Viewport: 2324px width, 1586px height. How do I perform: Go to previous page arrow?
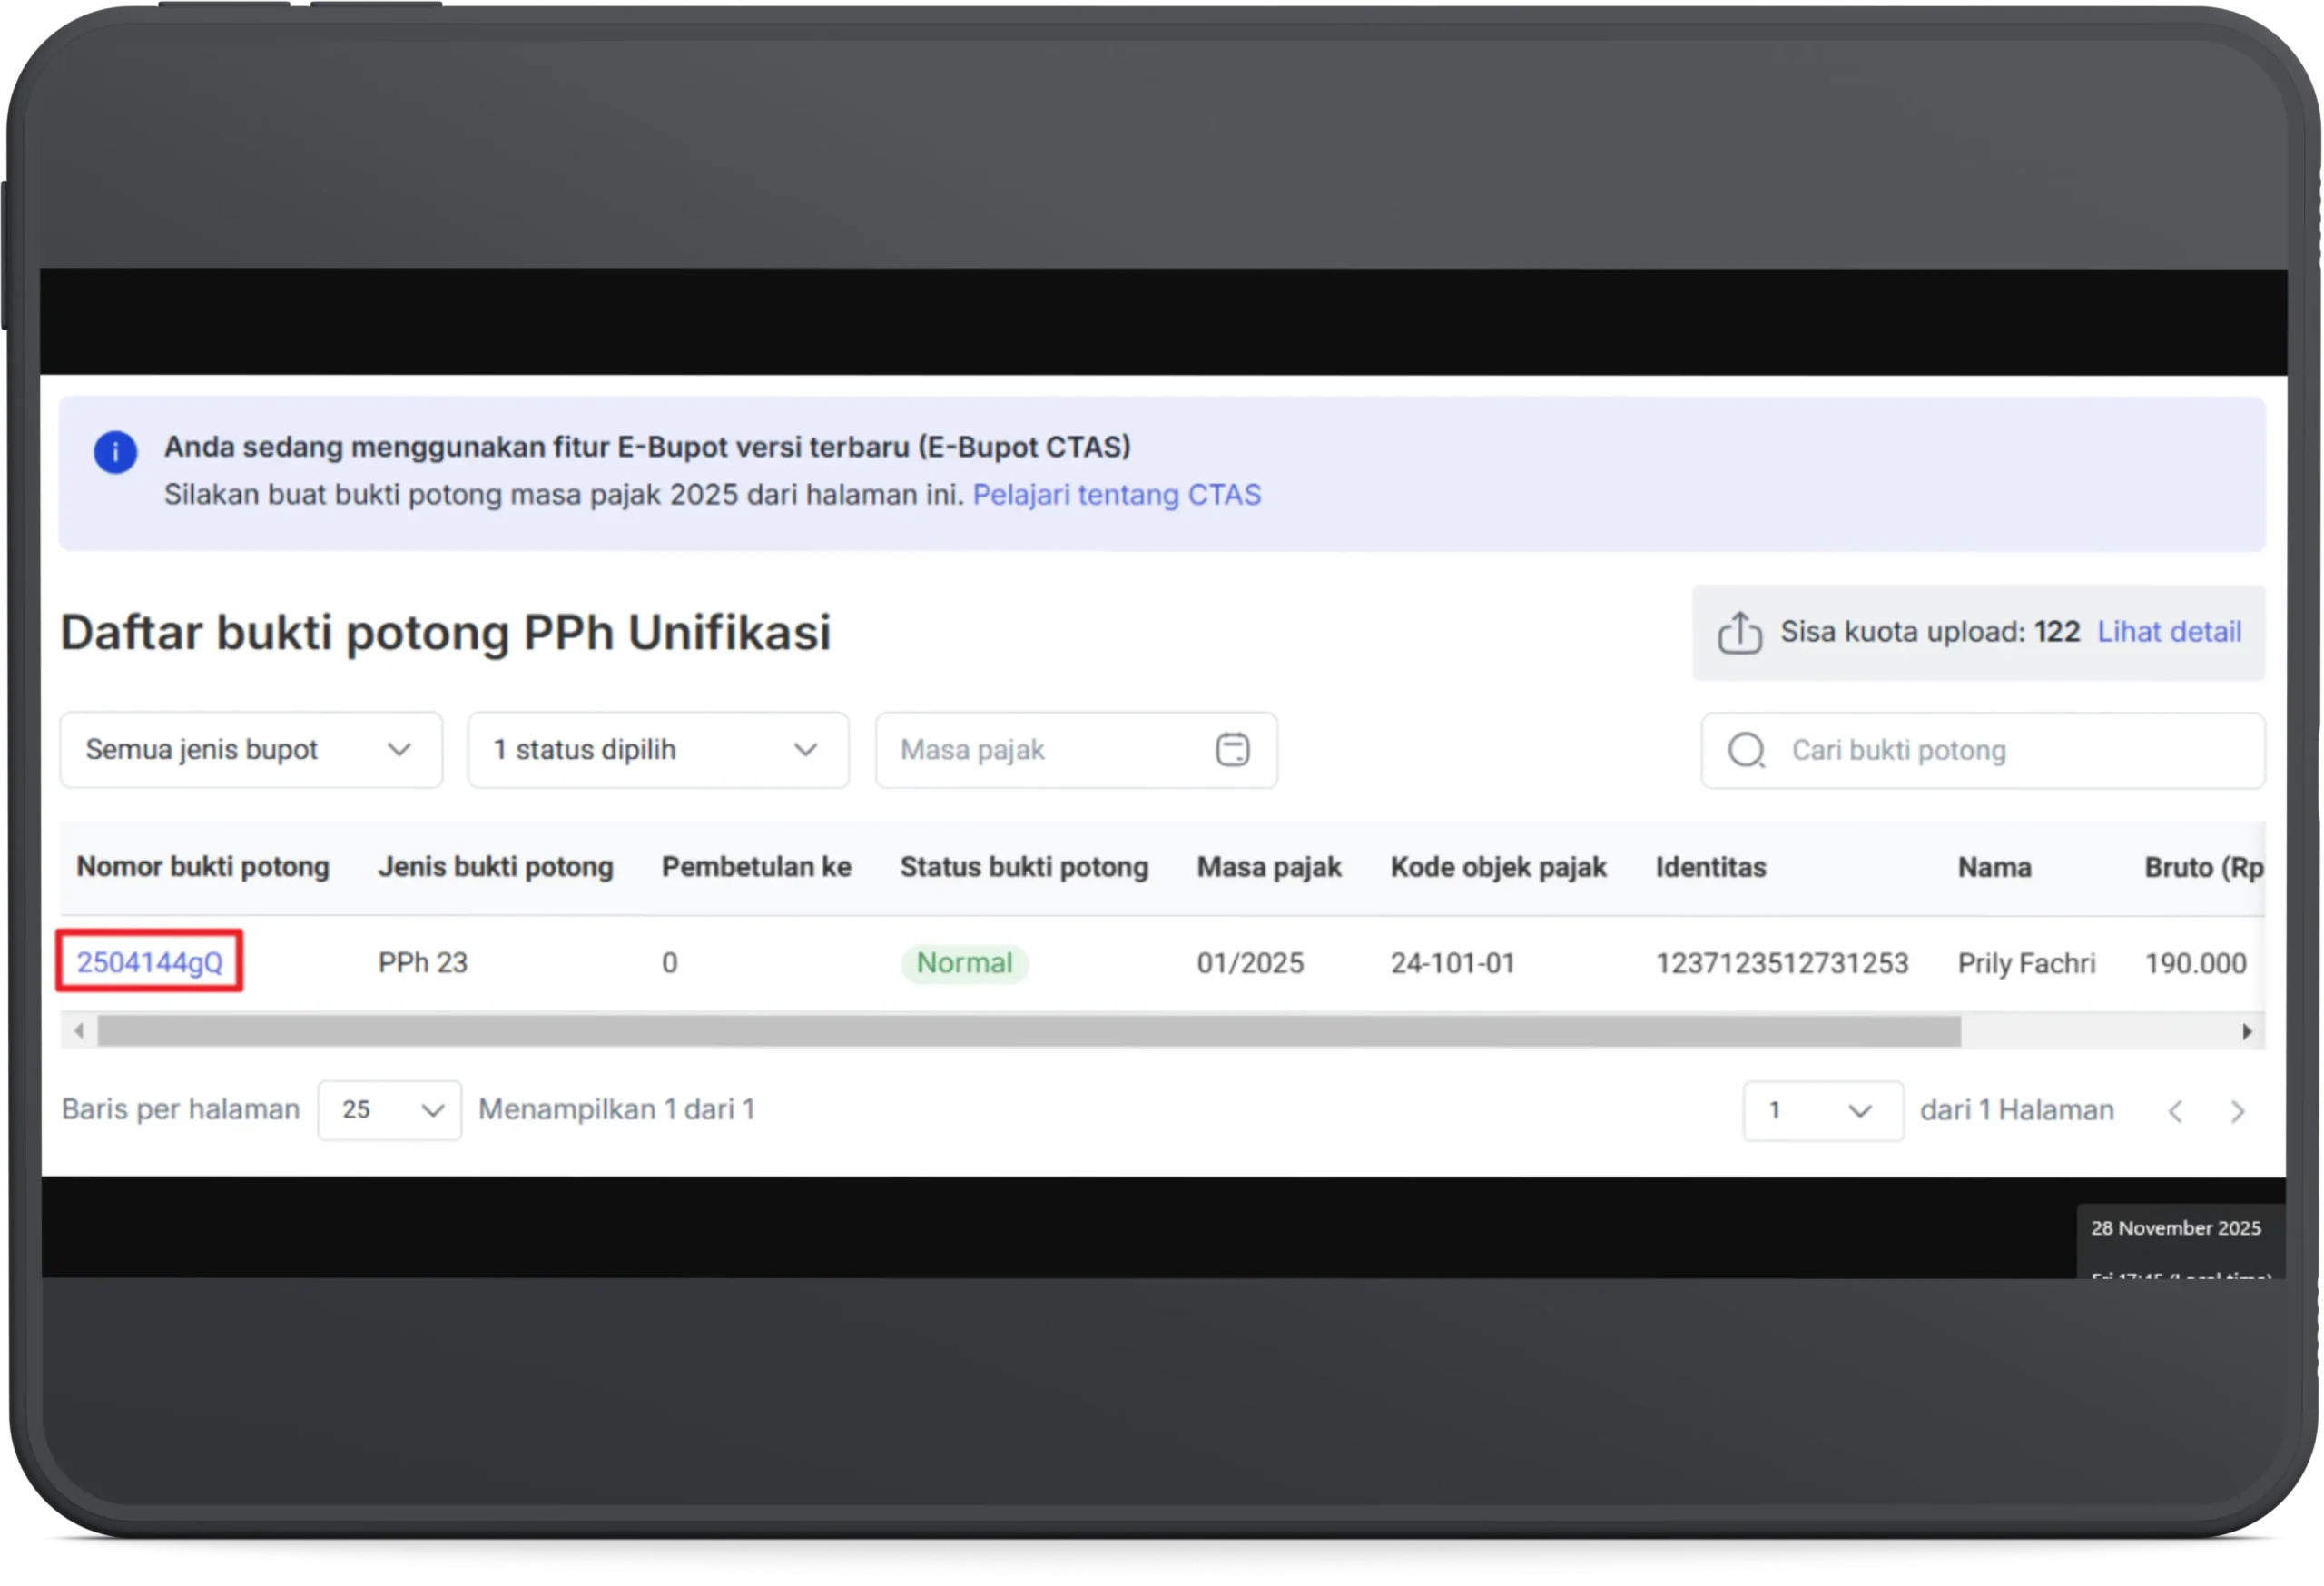pos(2175,1111)
